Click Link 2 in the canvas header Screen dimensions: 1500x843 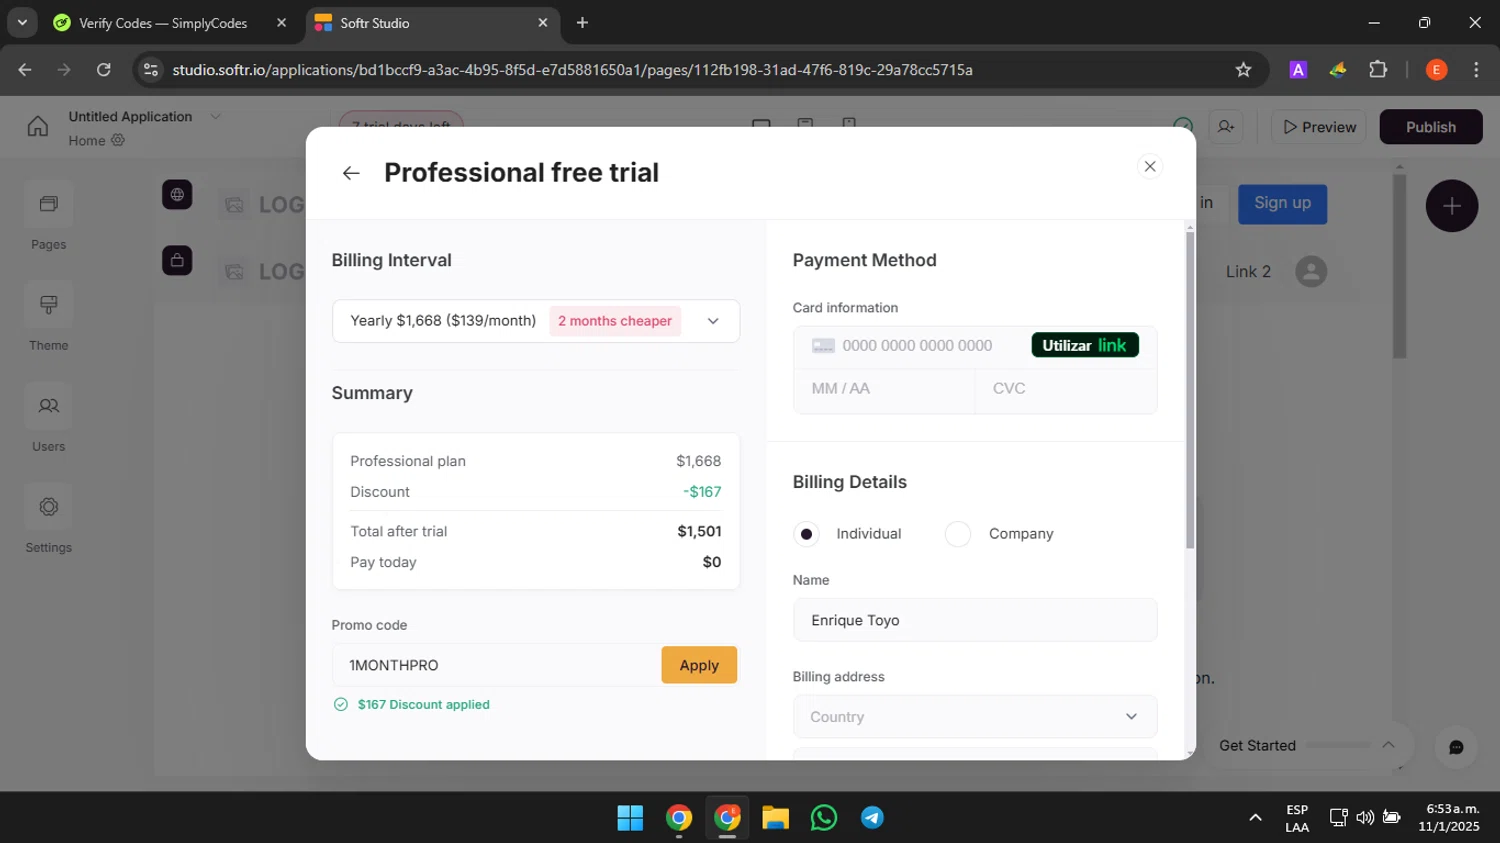[x=1248, y=272]
